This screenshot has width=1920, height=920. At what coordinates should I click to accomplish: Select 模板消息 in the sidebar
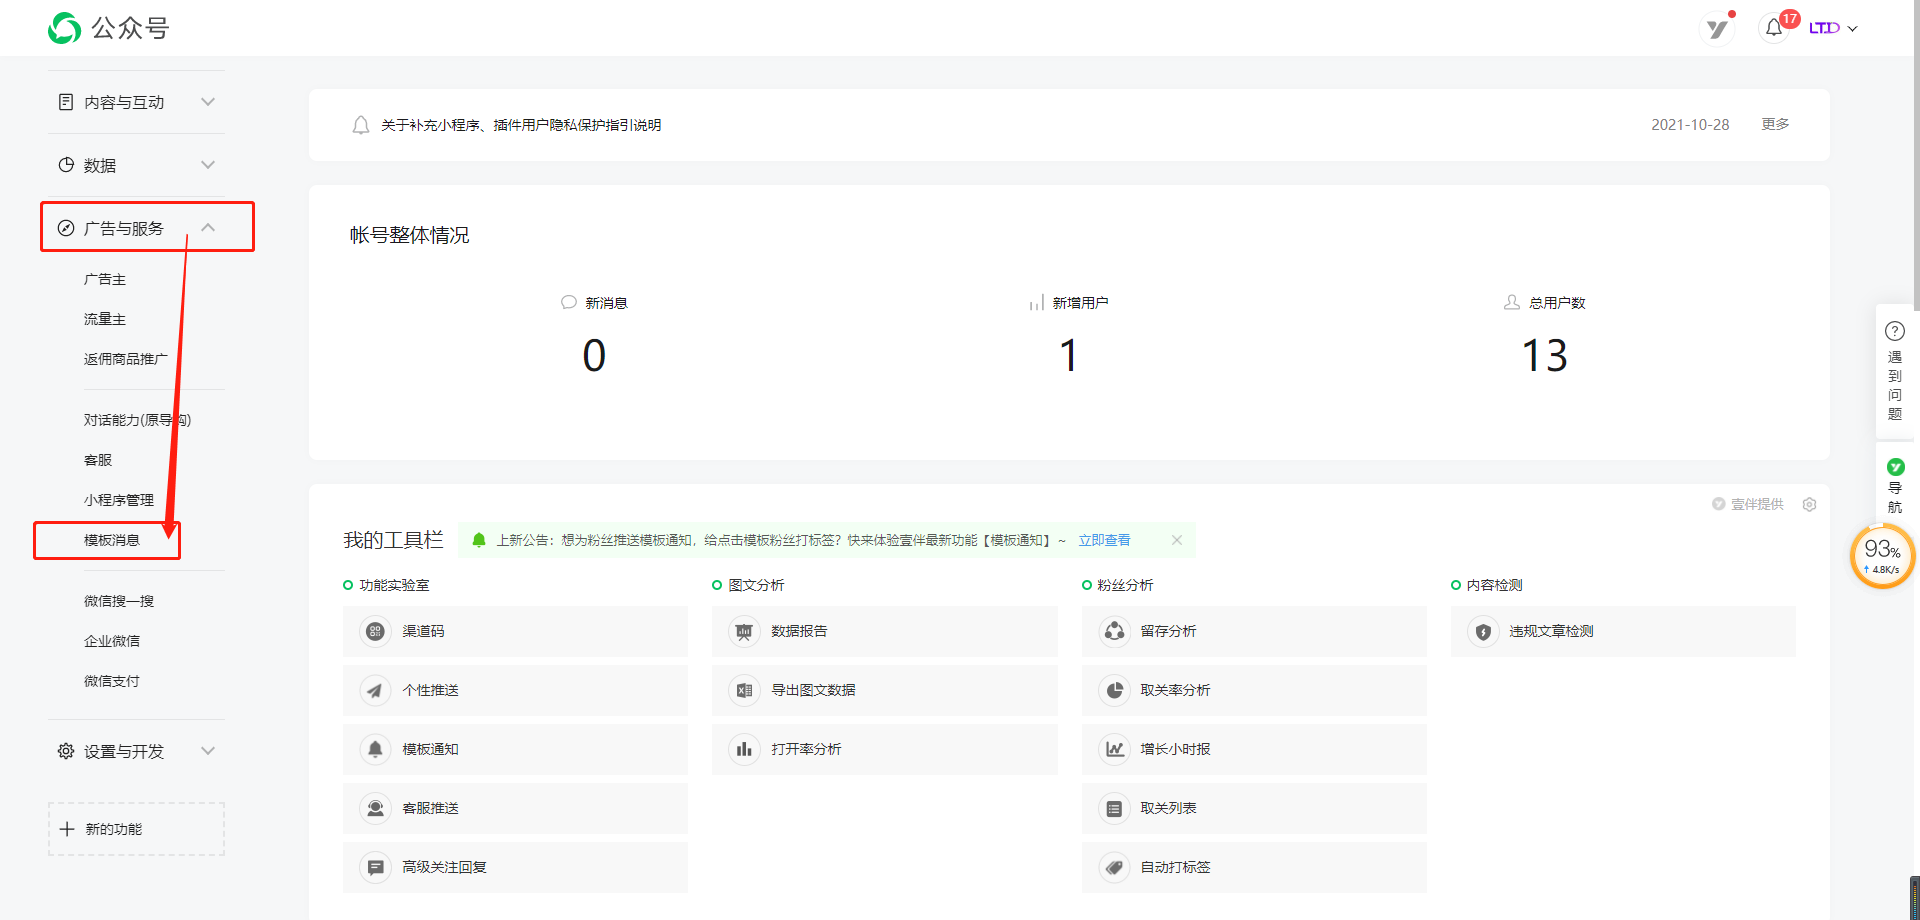(x=112, y=540)
